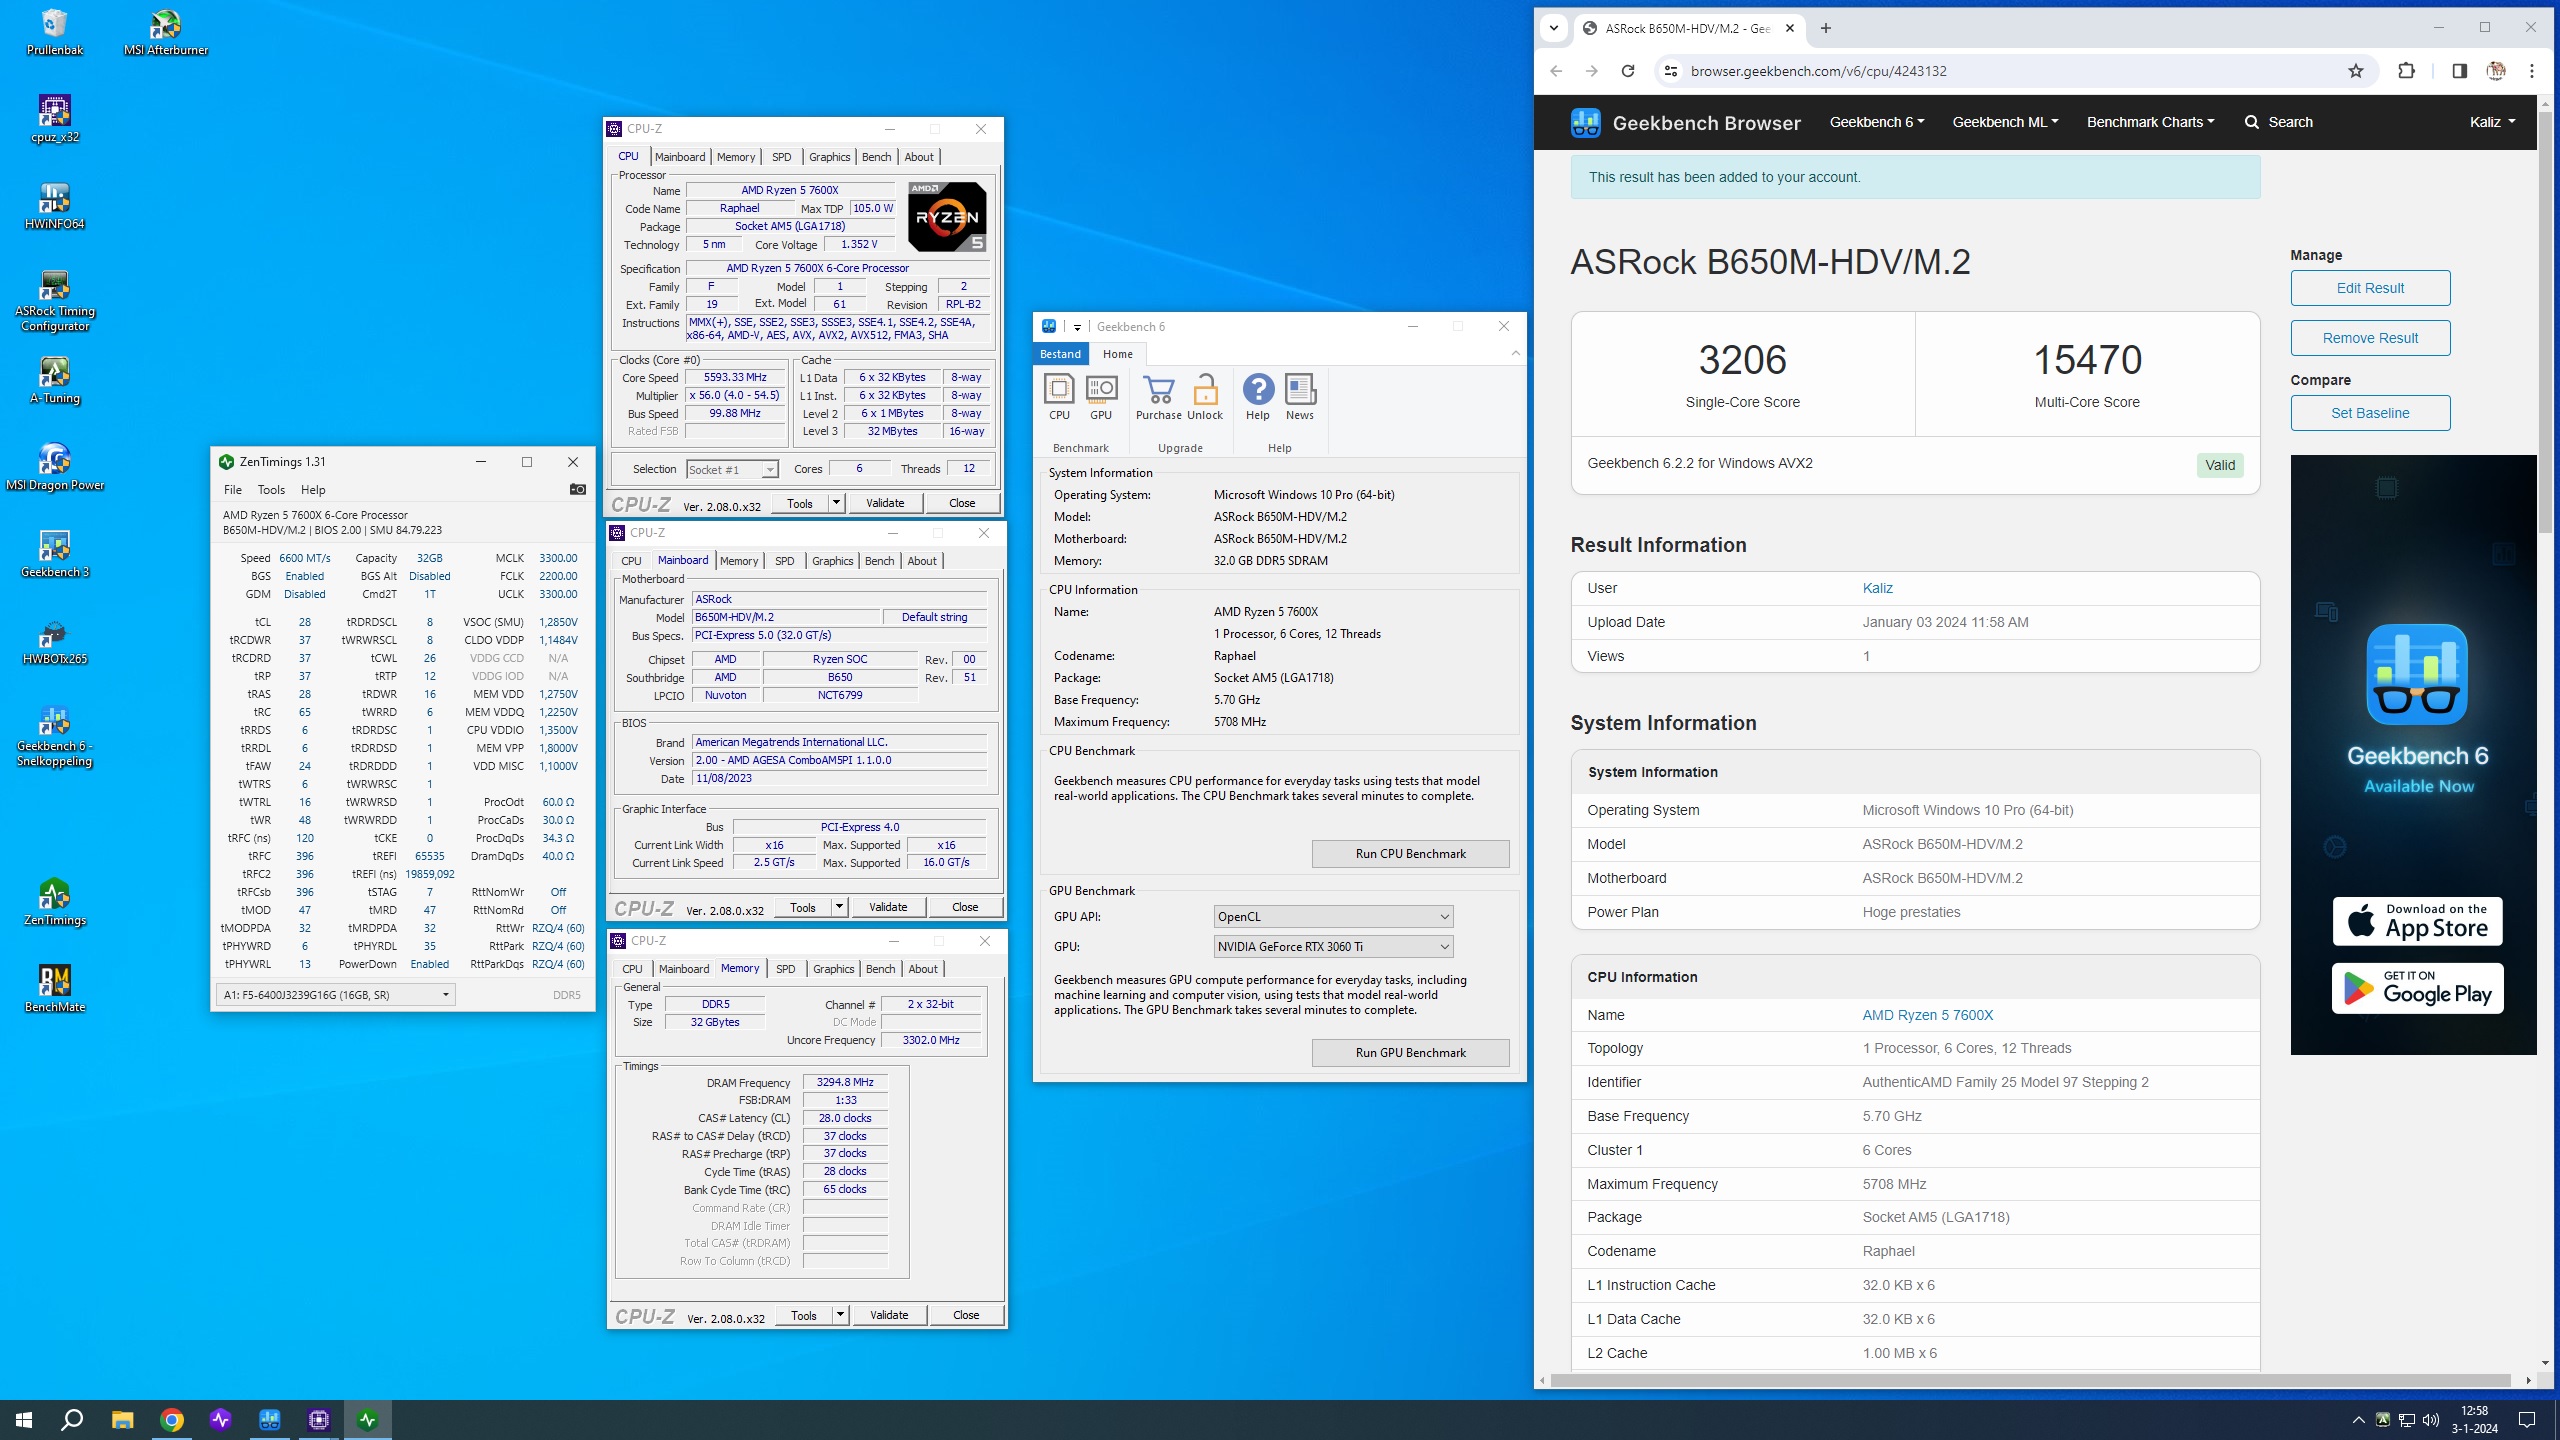
Task: Click Run CPU Benchmark button
Action: (x=1410, y=854)
